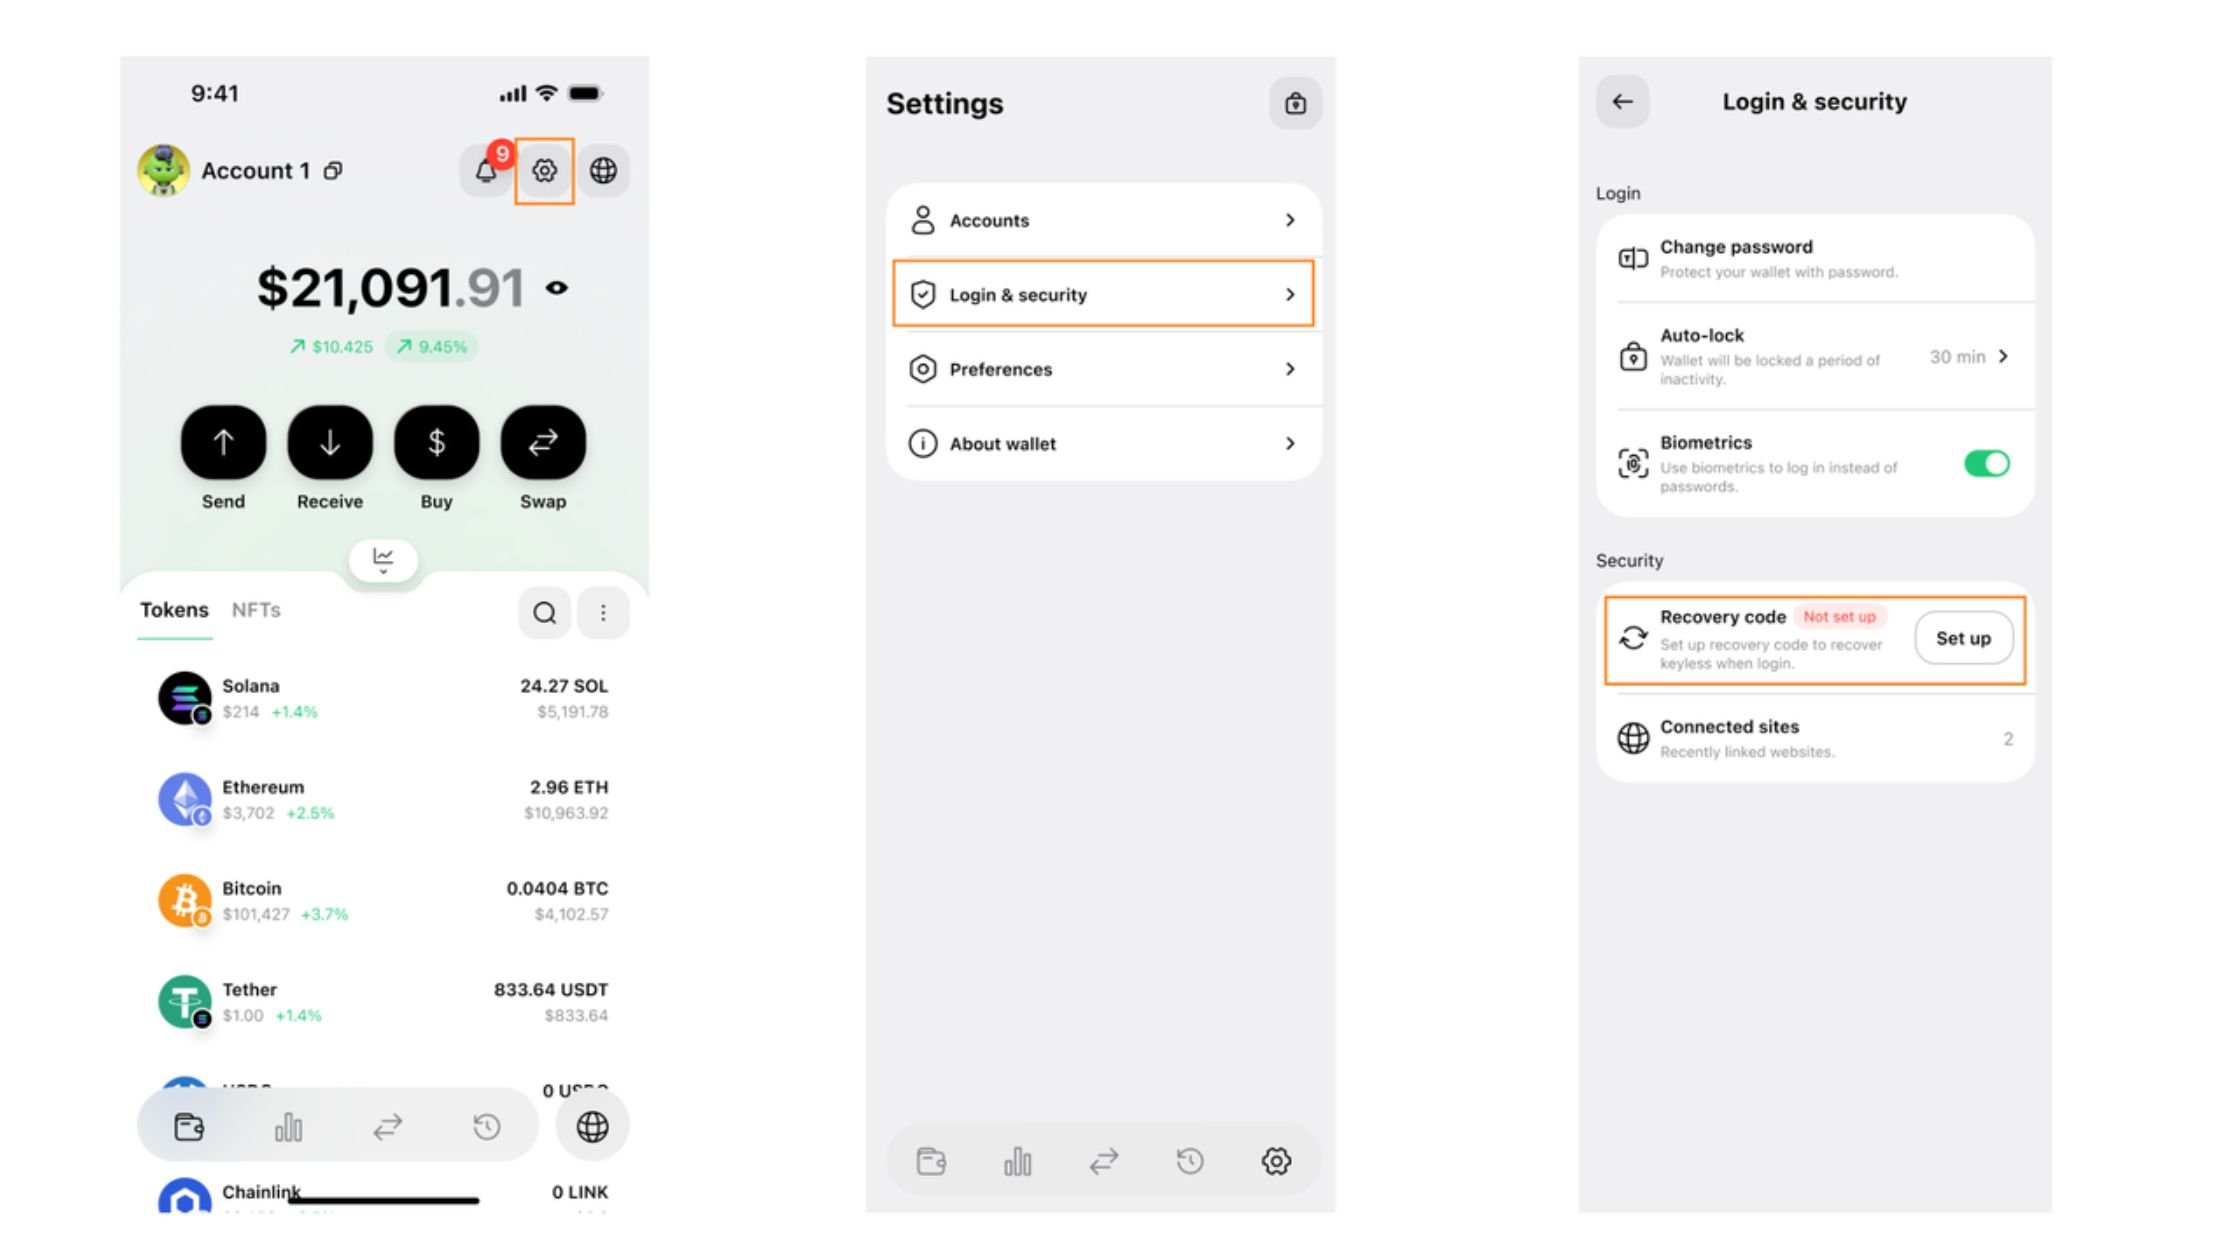
Task: Open the chart icon below action buttons
Action: point(383,559)
